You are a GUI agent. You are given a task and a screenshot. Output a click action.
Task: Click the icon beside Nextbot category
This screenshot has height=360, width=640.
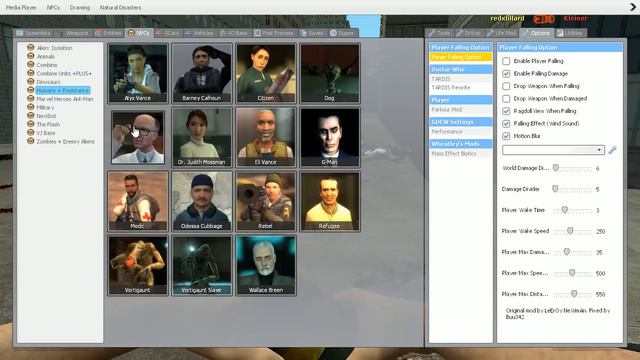click(30, 116)
